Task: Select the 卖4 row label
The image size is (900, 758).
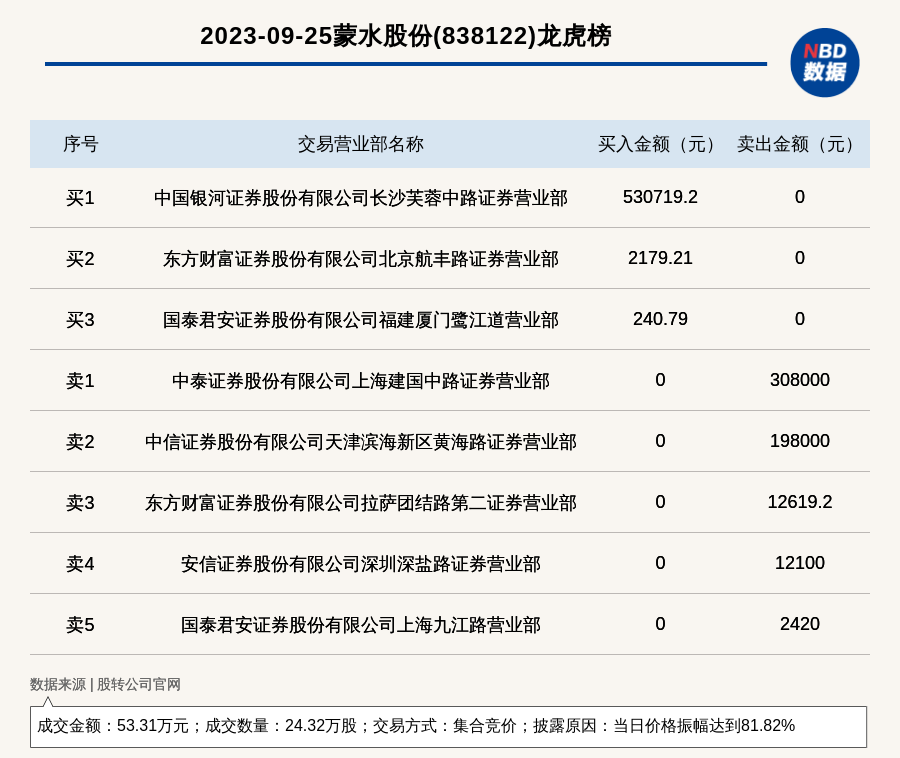Action: point(80,563)
